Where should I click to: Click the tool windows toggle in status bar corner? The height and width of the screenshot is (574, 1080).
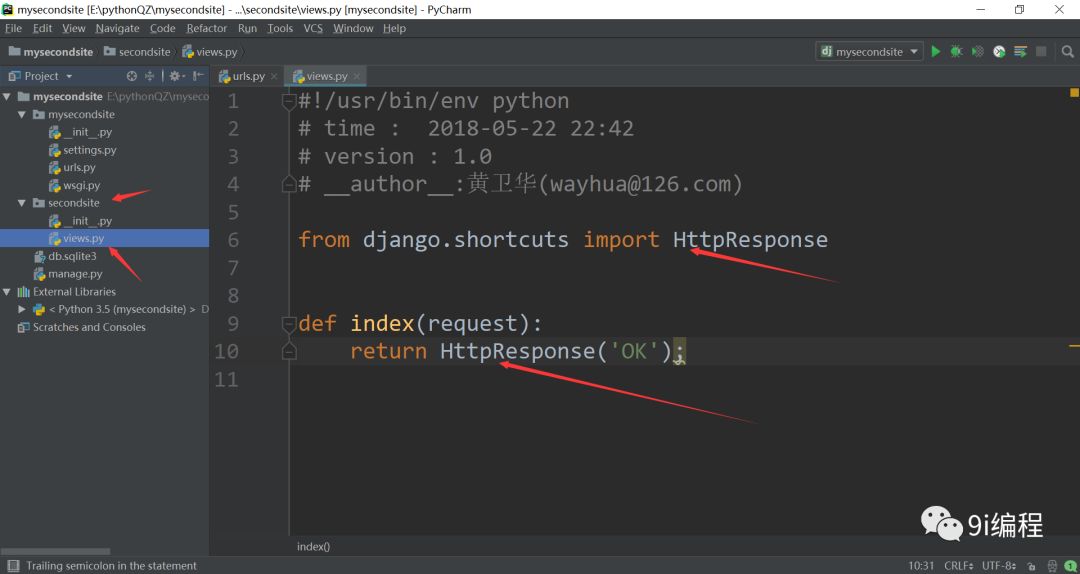pos(13,566)
